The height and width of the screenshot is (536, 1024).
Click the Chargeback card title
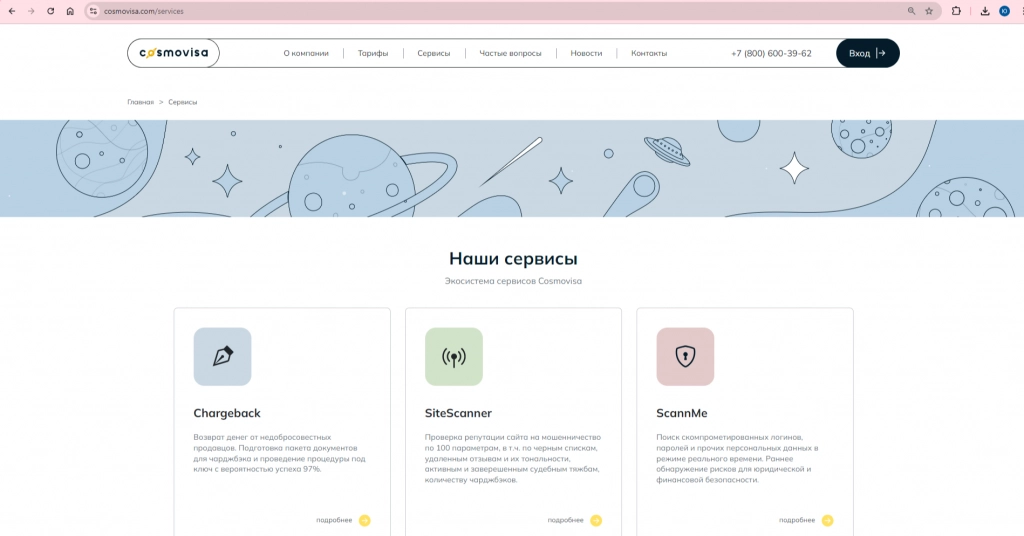[227, 413]
